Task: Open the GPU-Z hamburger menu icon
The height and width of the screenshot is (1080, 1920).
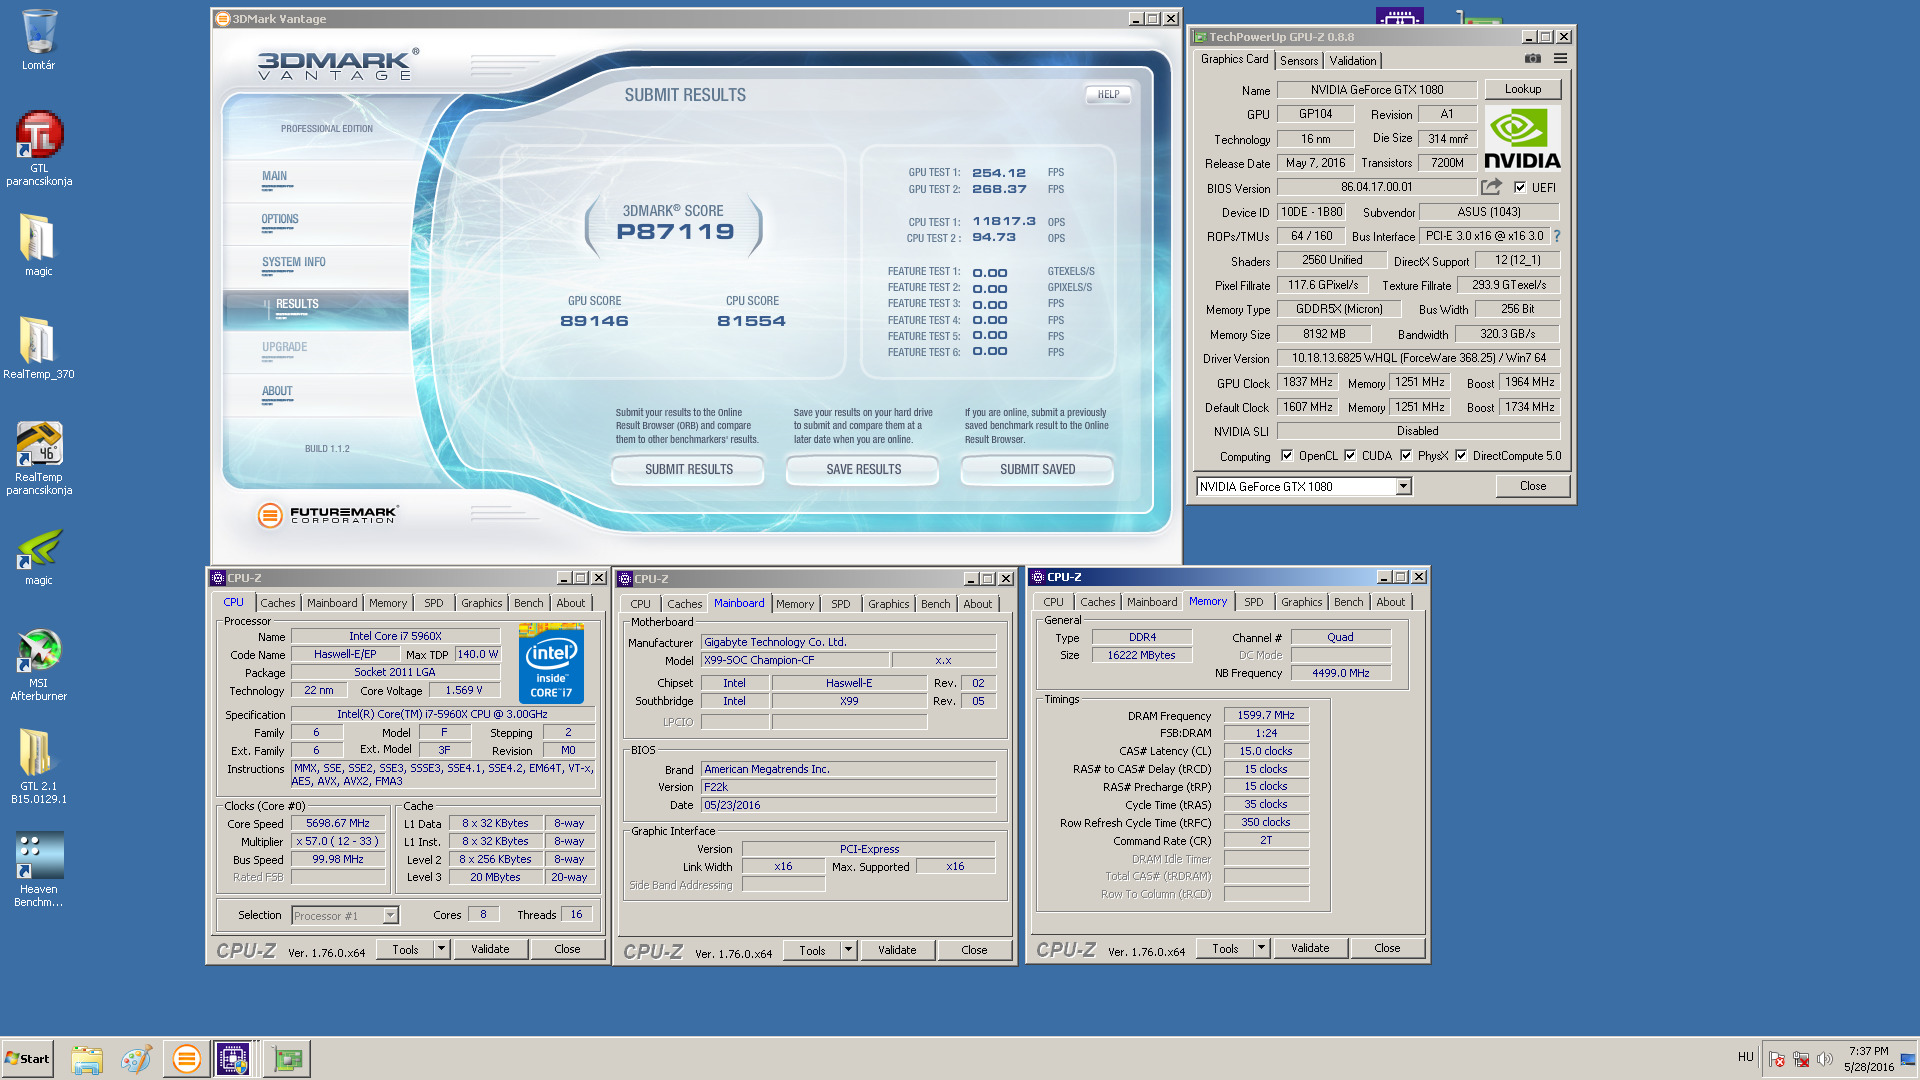Action: [x=1560, y=59]
